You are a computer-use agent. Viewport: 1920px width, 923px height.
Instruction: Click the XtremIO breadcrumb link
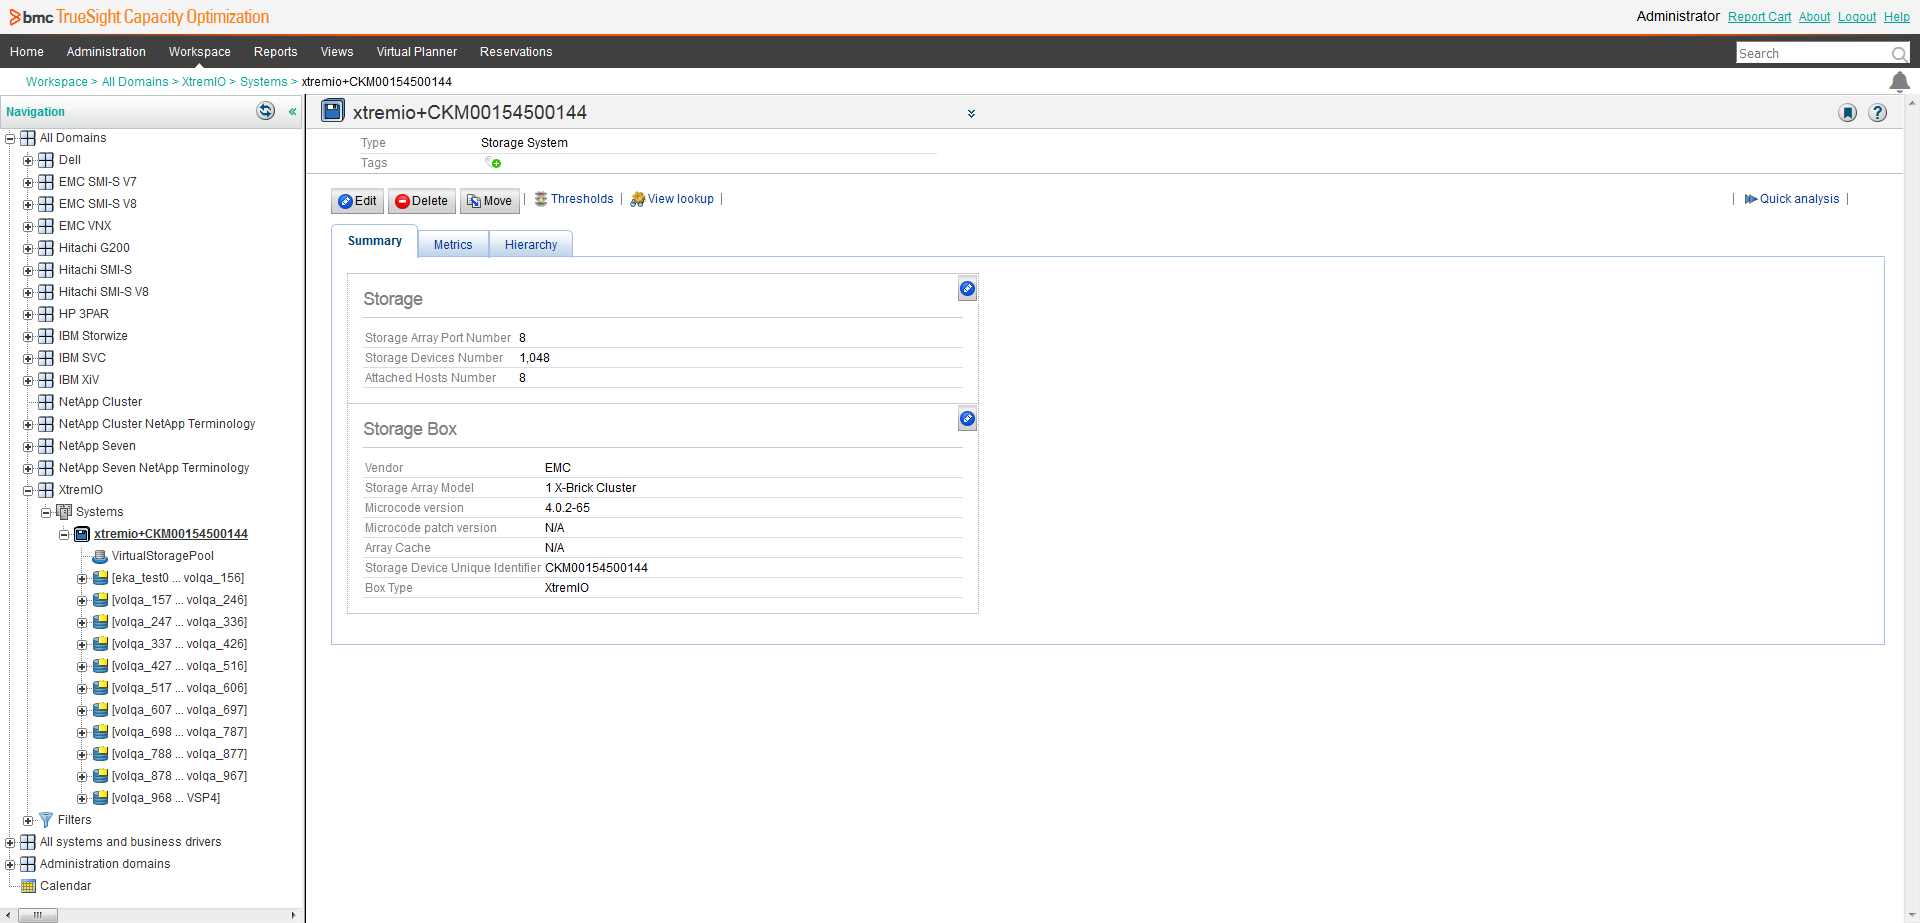click(204, 82)
